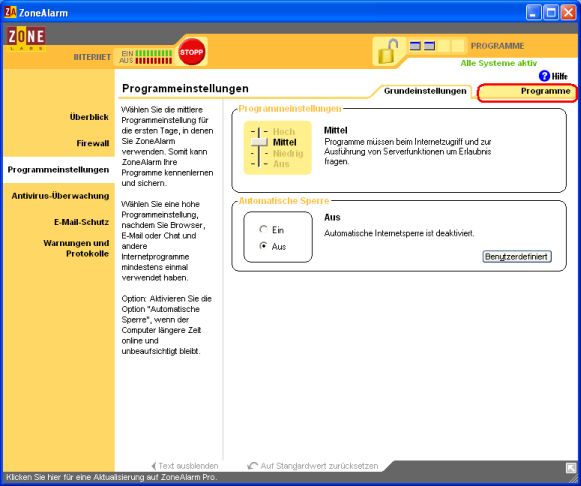
Task: Set the program slider to Aus
Action: pos(281,164)
